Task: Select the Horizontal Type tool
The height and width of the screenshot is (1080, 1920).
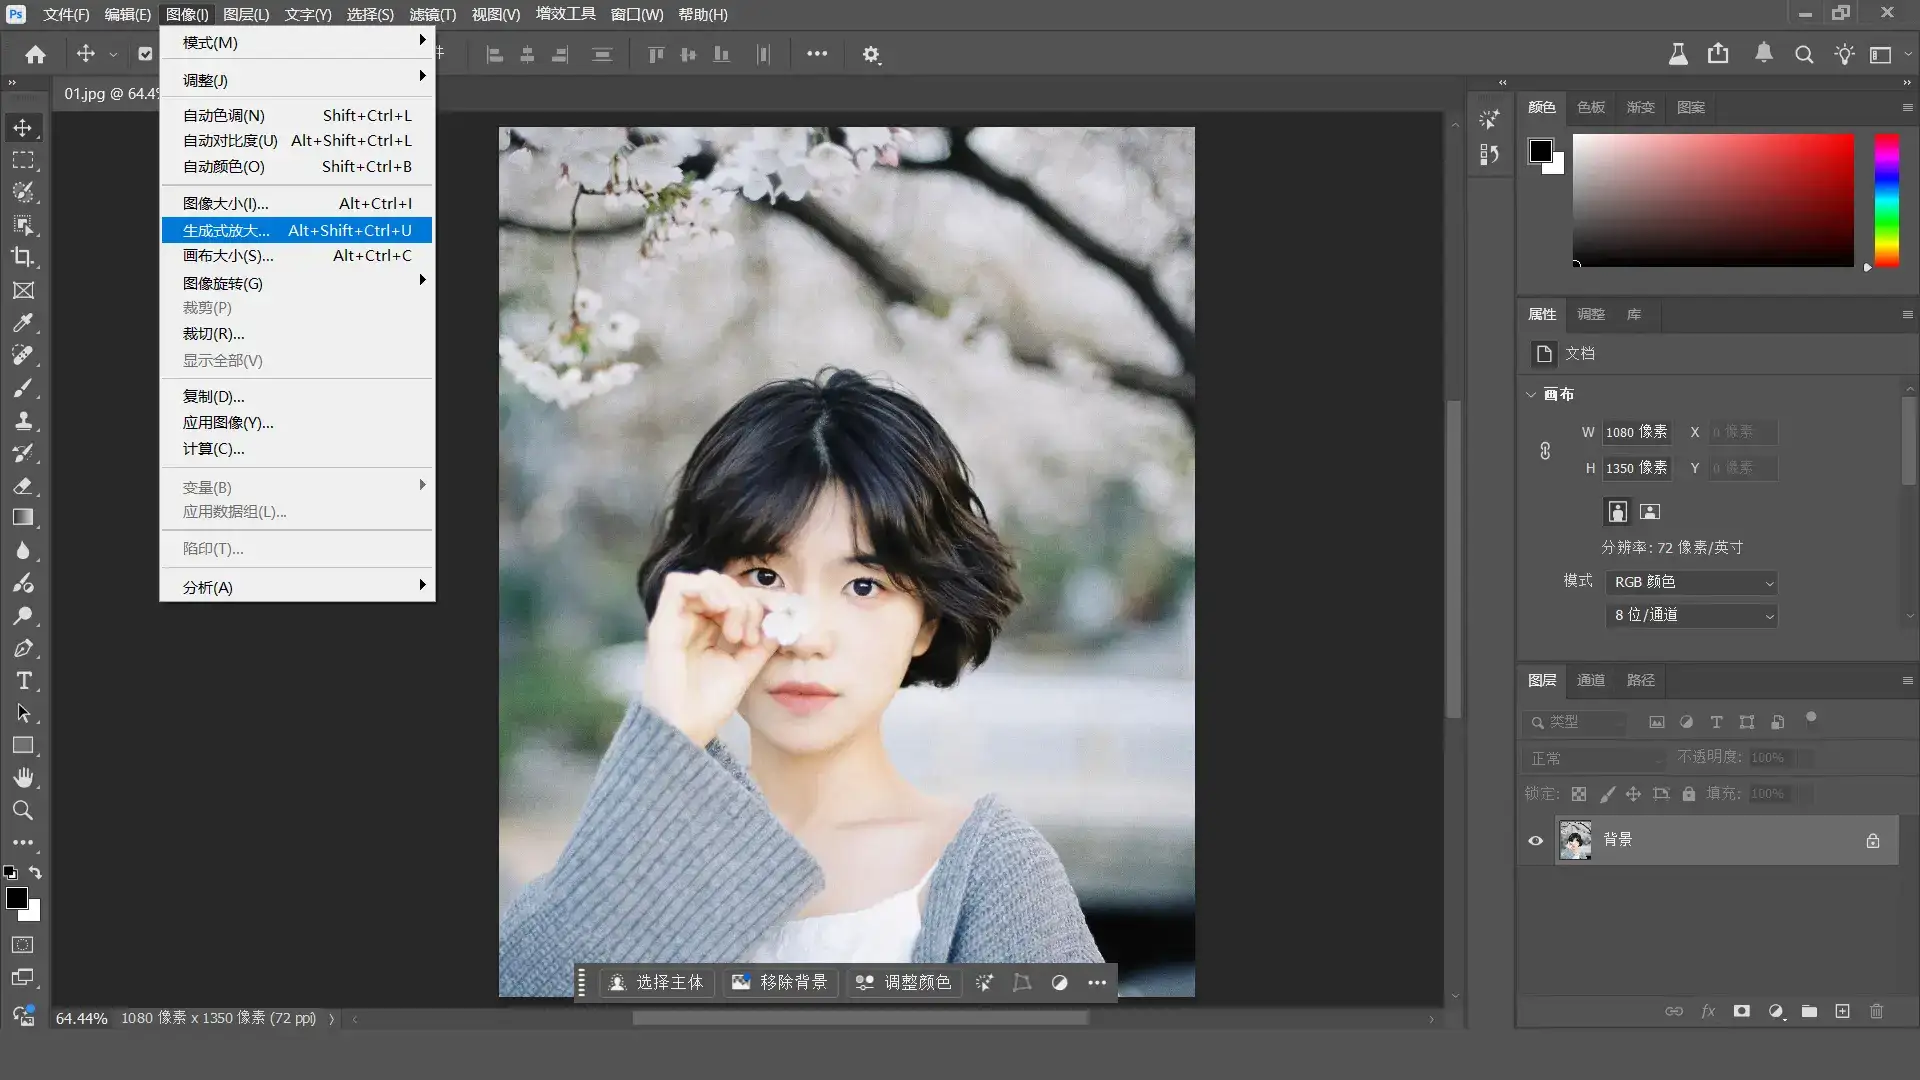Action: [x=23, y=681]
